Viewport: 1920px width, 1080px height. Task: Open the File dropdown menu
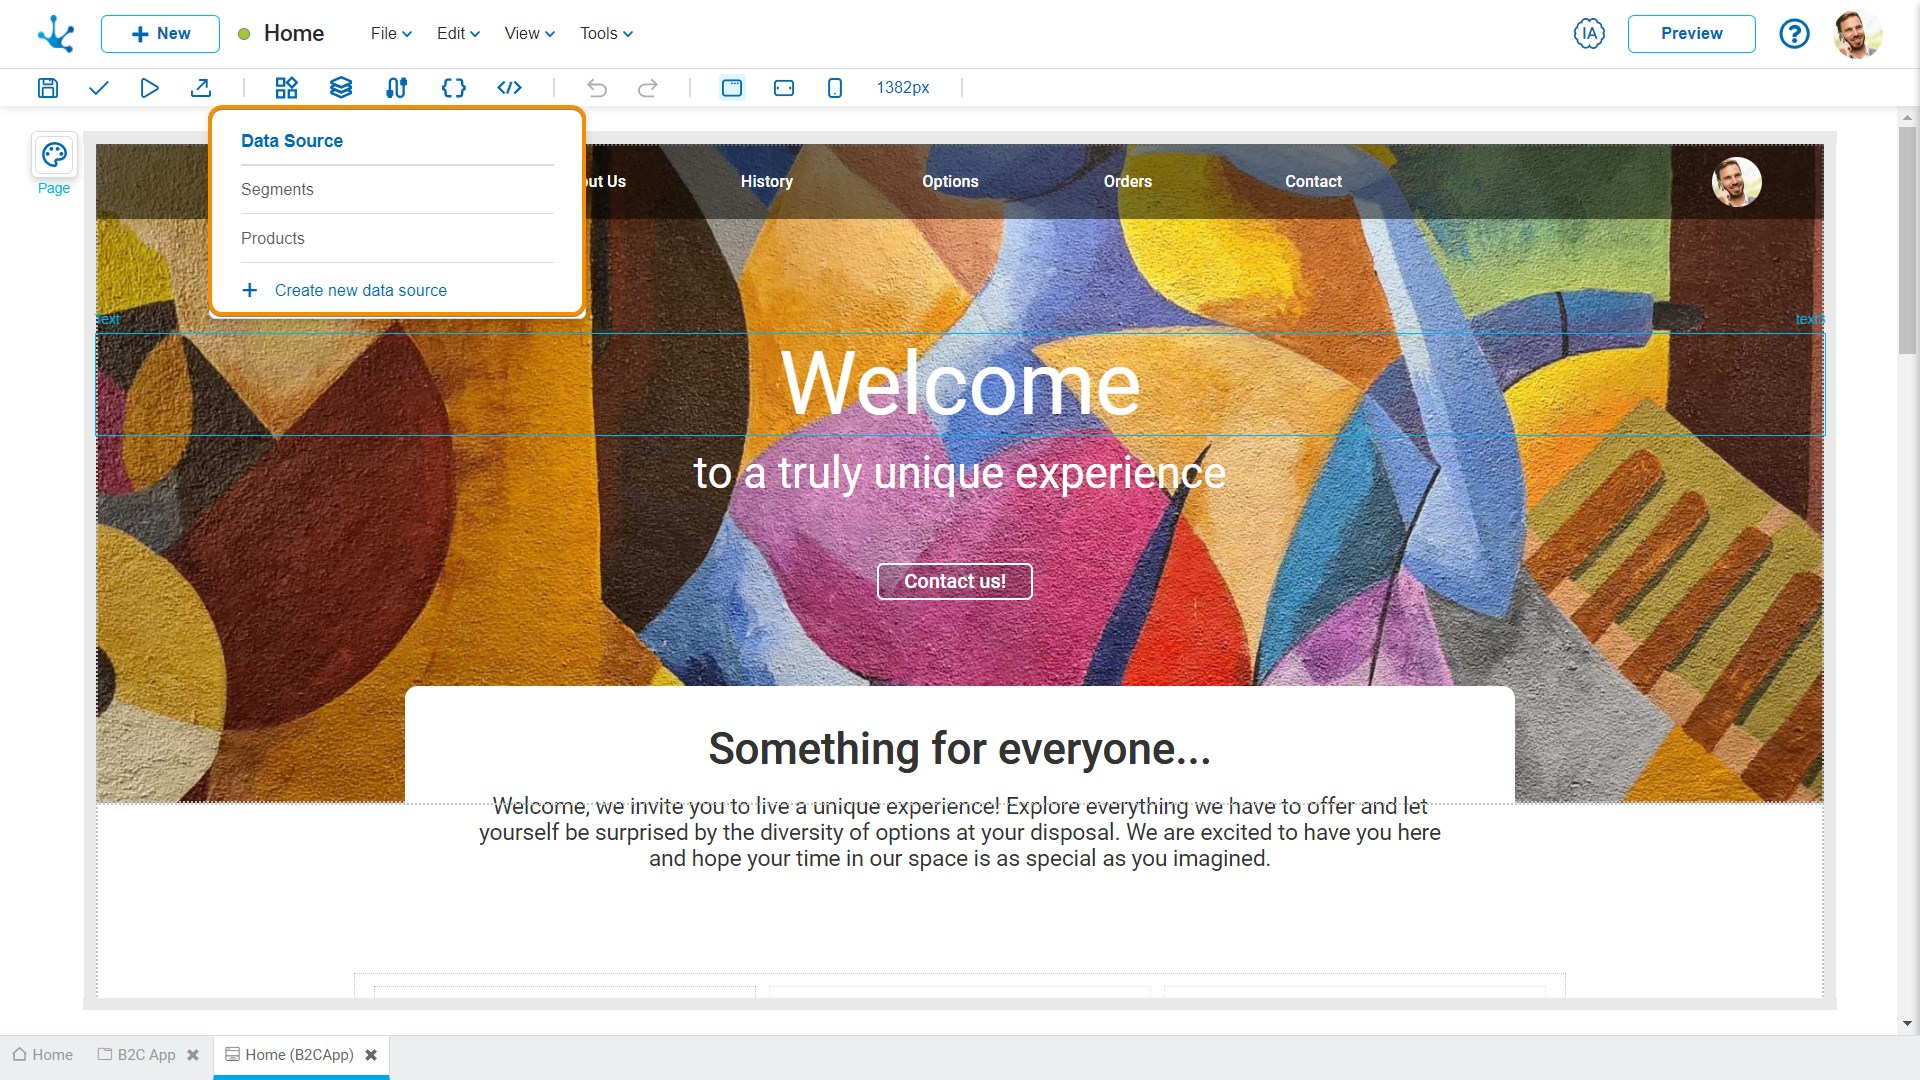(391, 33)
